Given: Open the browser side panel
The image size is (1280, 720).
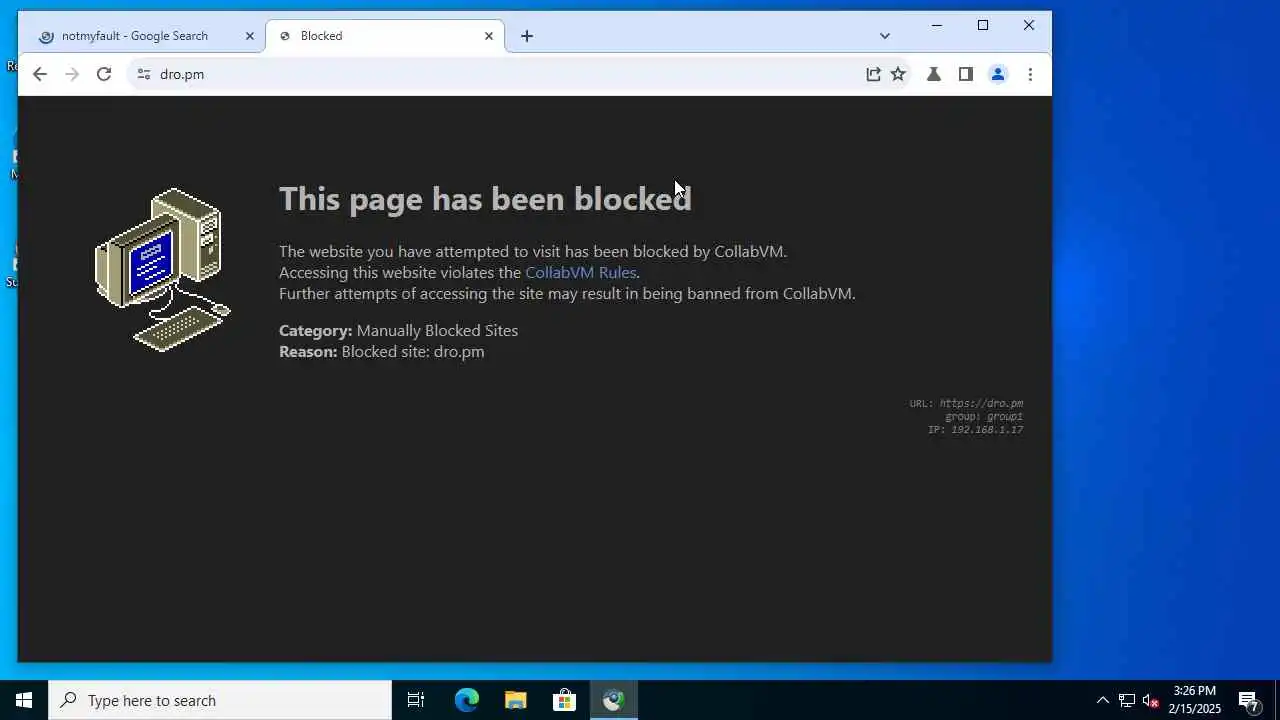Looking at the screenshot, I should (966, 74).
